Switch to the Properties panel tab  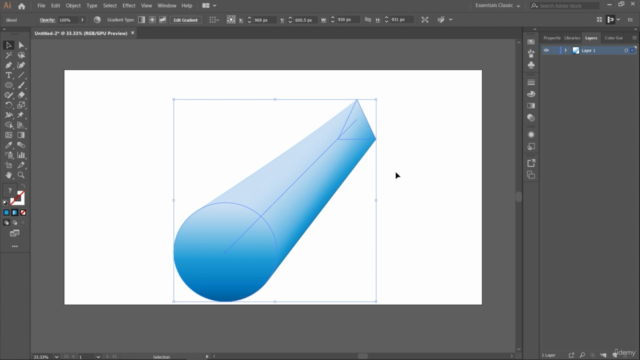[552, 38]
